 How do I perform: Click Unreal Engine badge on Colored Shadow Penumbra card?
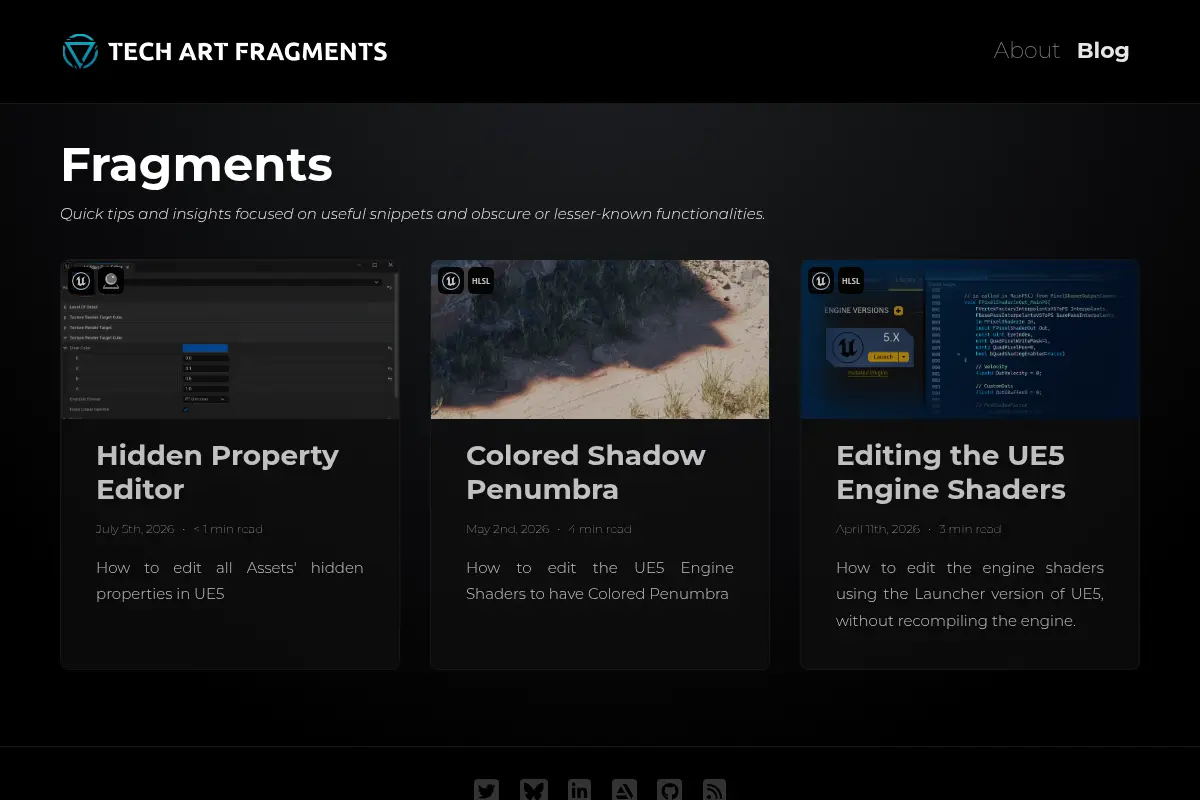tap(451, 281)
